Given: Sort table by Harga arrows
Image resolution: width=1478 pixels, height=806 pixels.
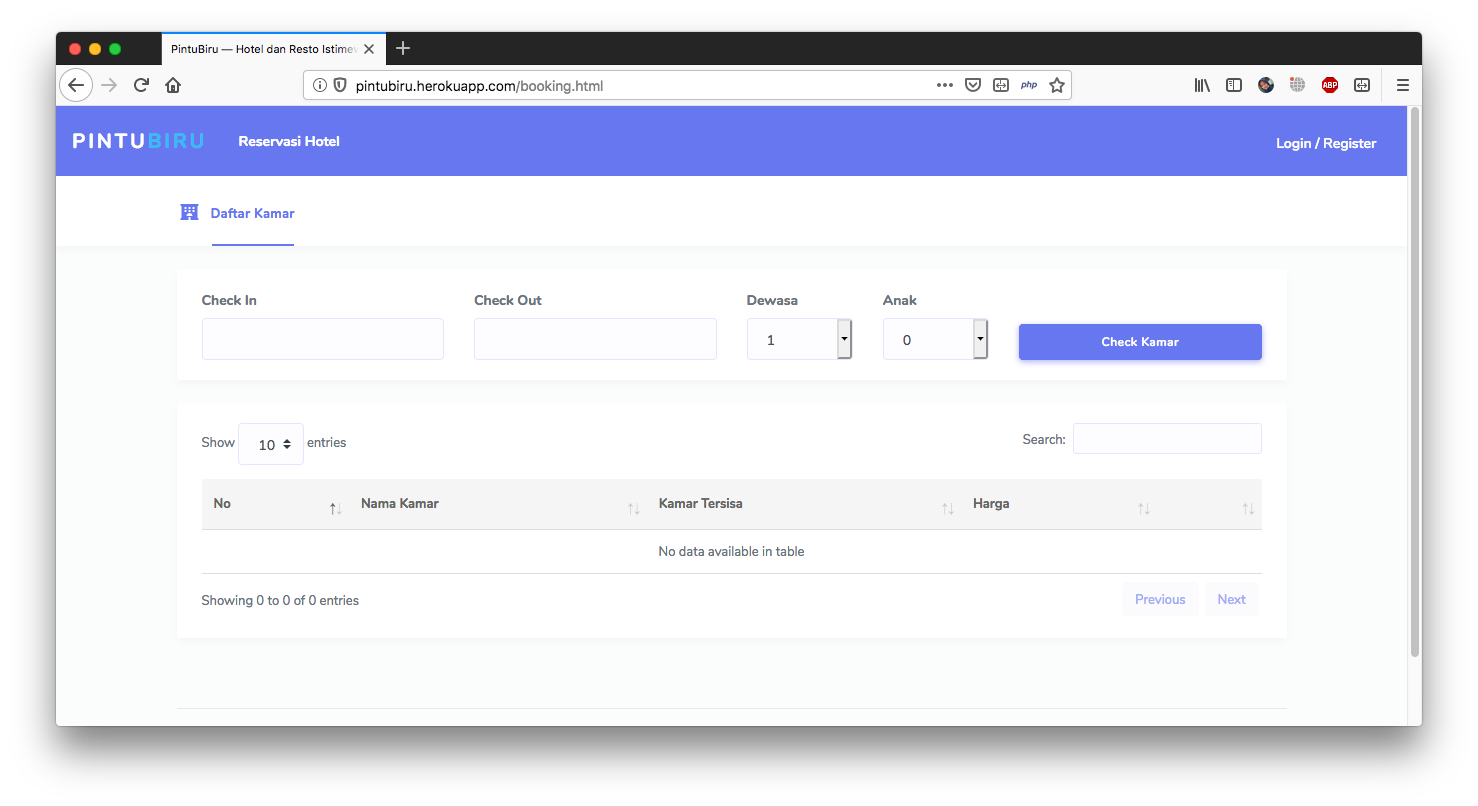Looking at the screenshot, I should click(x=1143, y=509).
